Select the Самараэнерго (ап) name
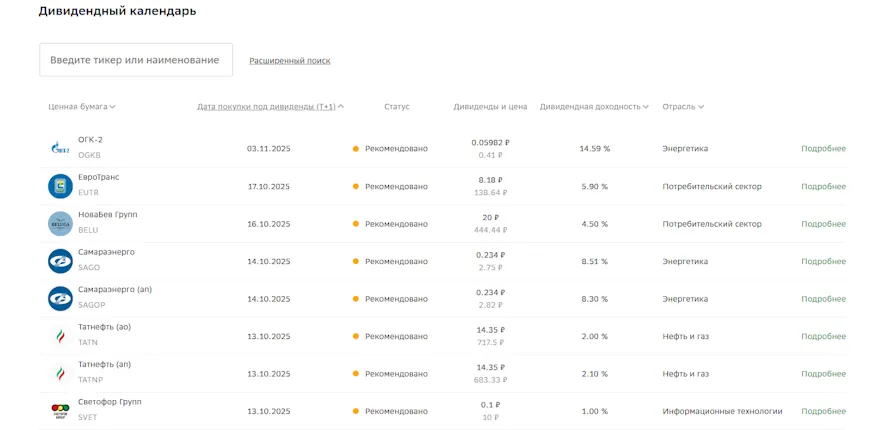The image size is (870, 430). click(x=115, y=290)
